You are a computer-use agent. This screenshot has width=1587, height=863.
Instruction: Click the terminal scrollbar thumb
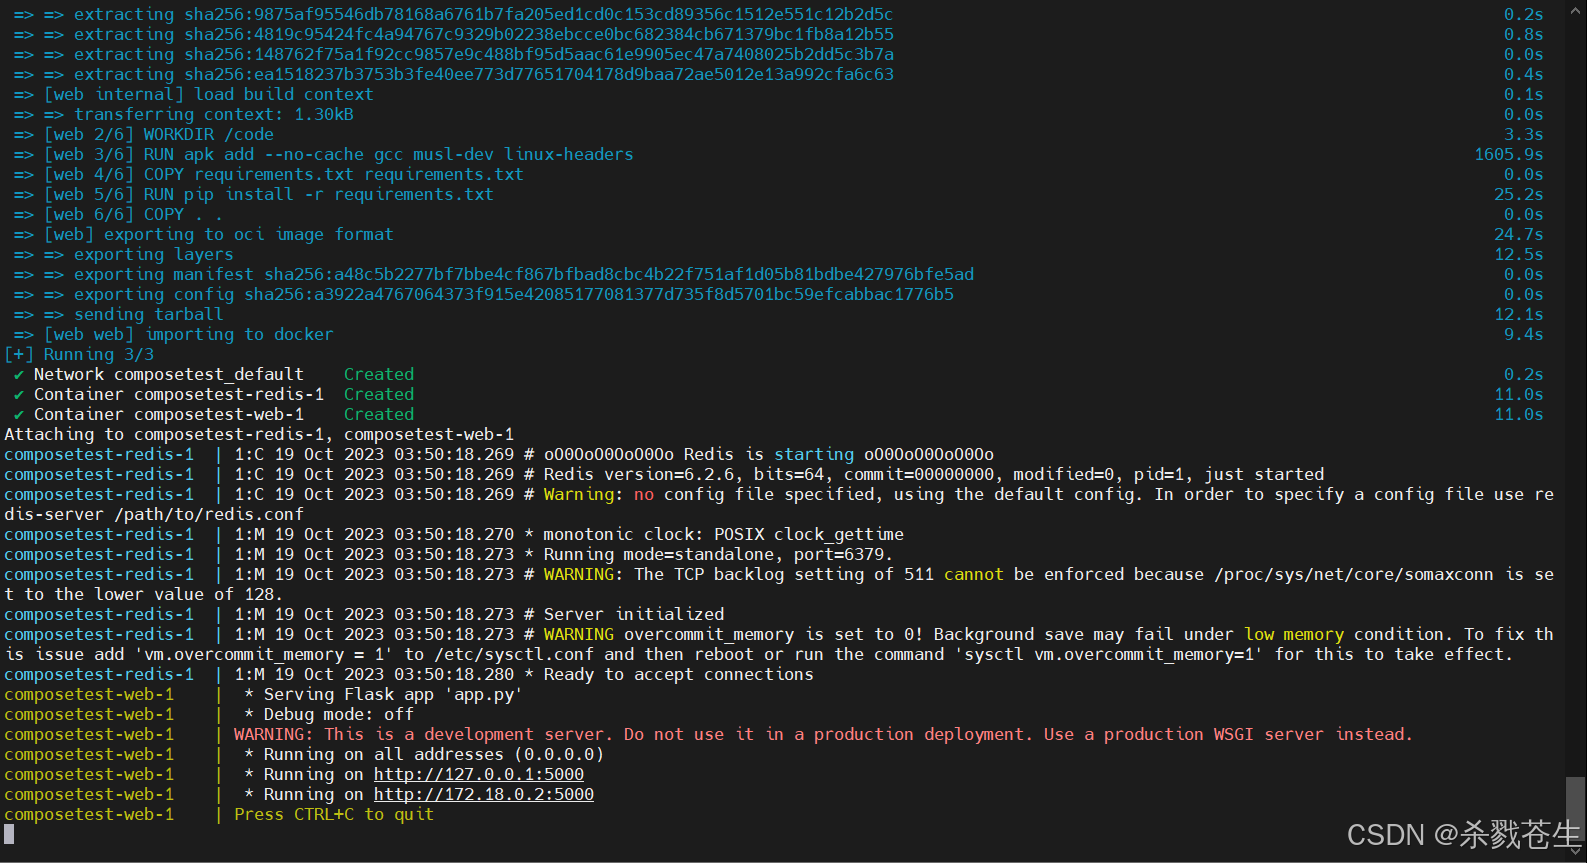point(1575,811)
